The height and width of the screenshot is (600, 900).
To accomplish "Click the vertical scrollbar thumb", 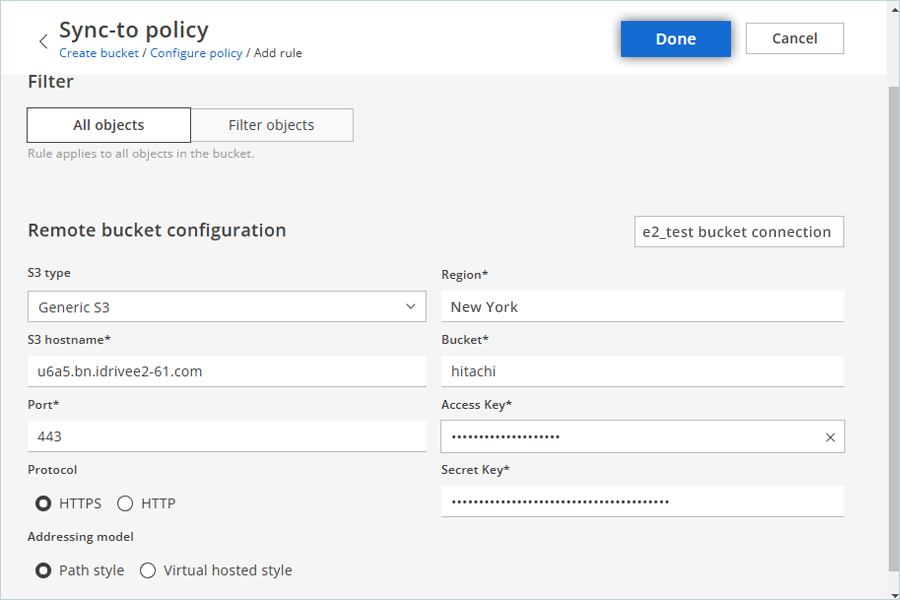I will [894, 328].
